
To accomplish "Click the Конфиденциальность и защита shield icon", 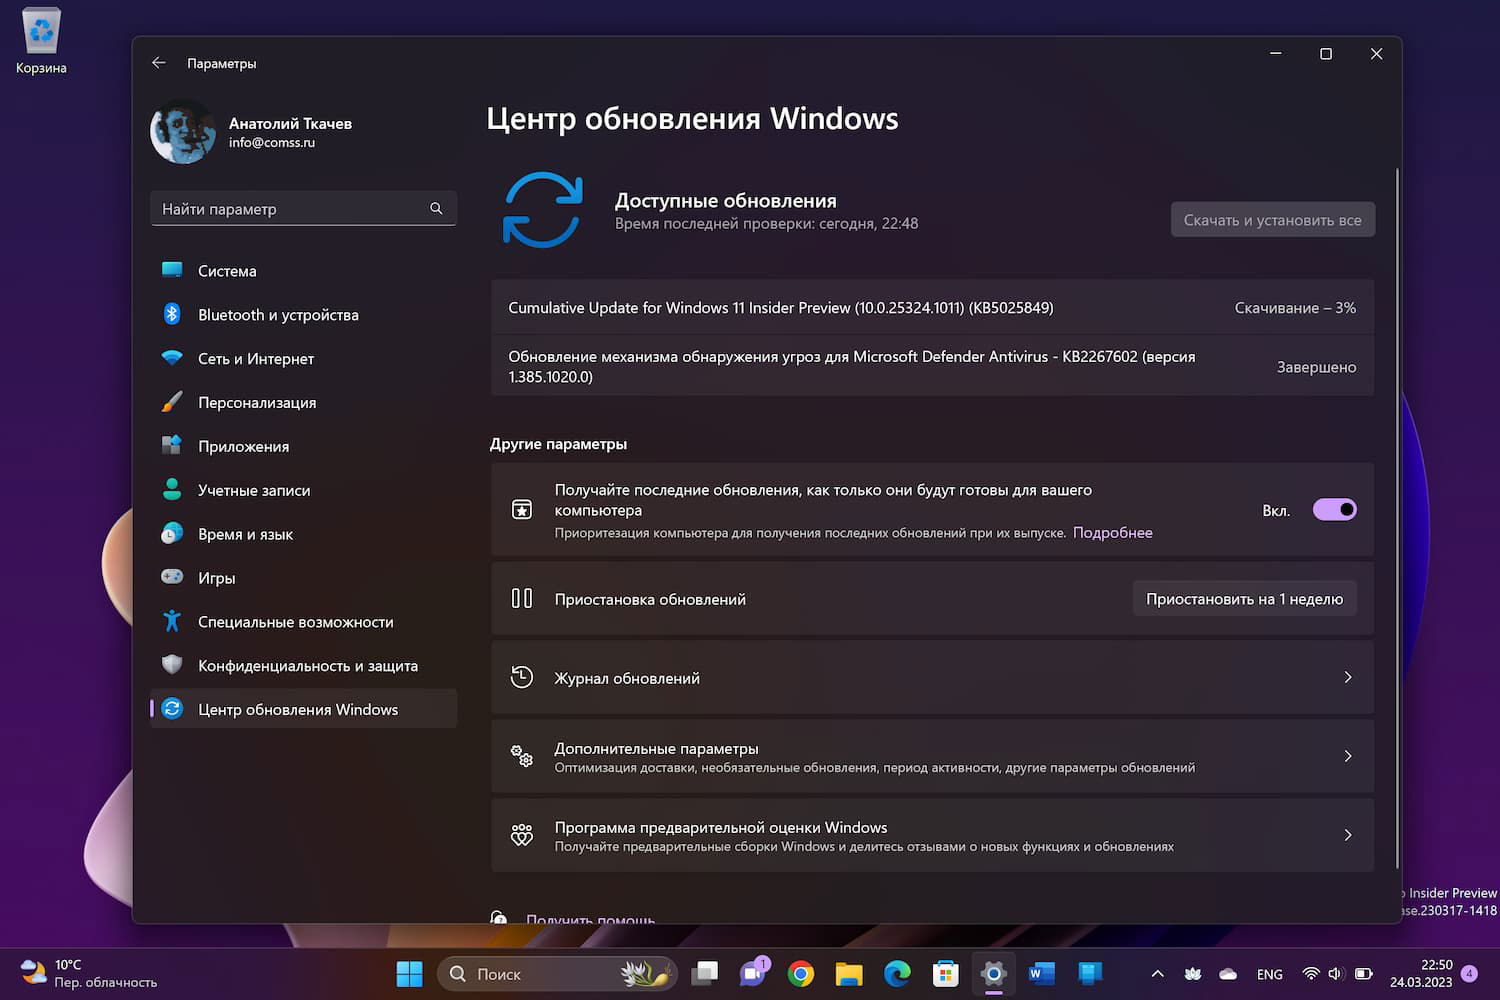I will (172, 665).
